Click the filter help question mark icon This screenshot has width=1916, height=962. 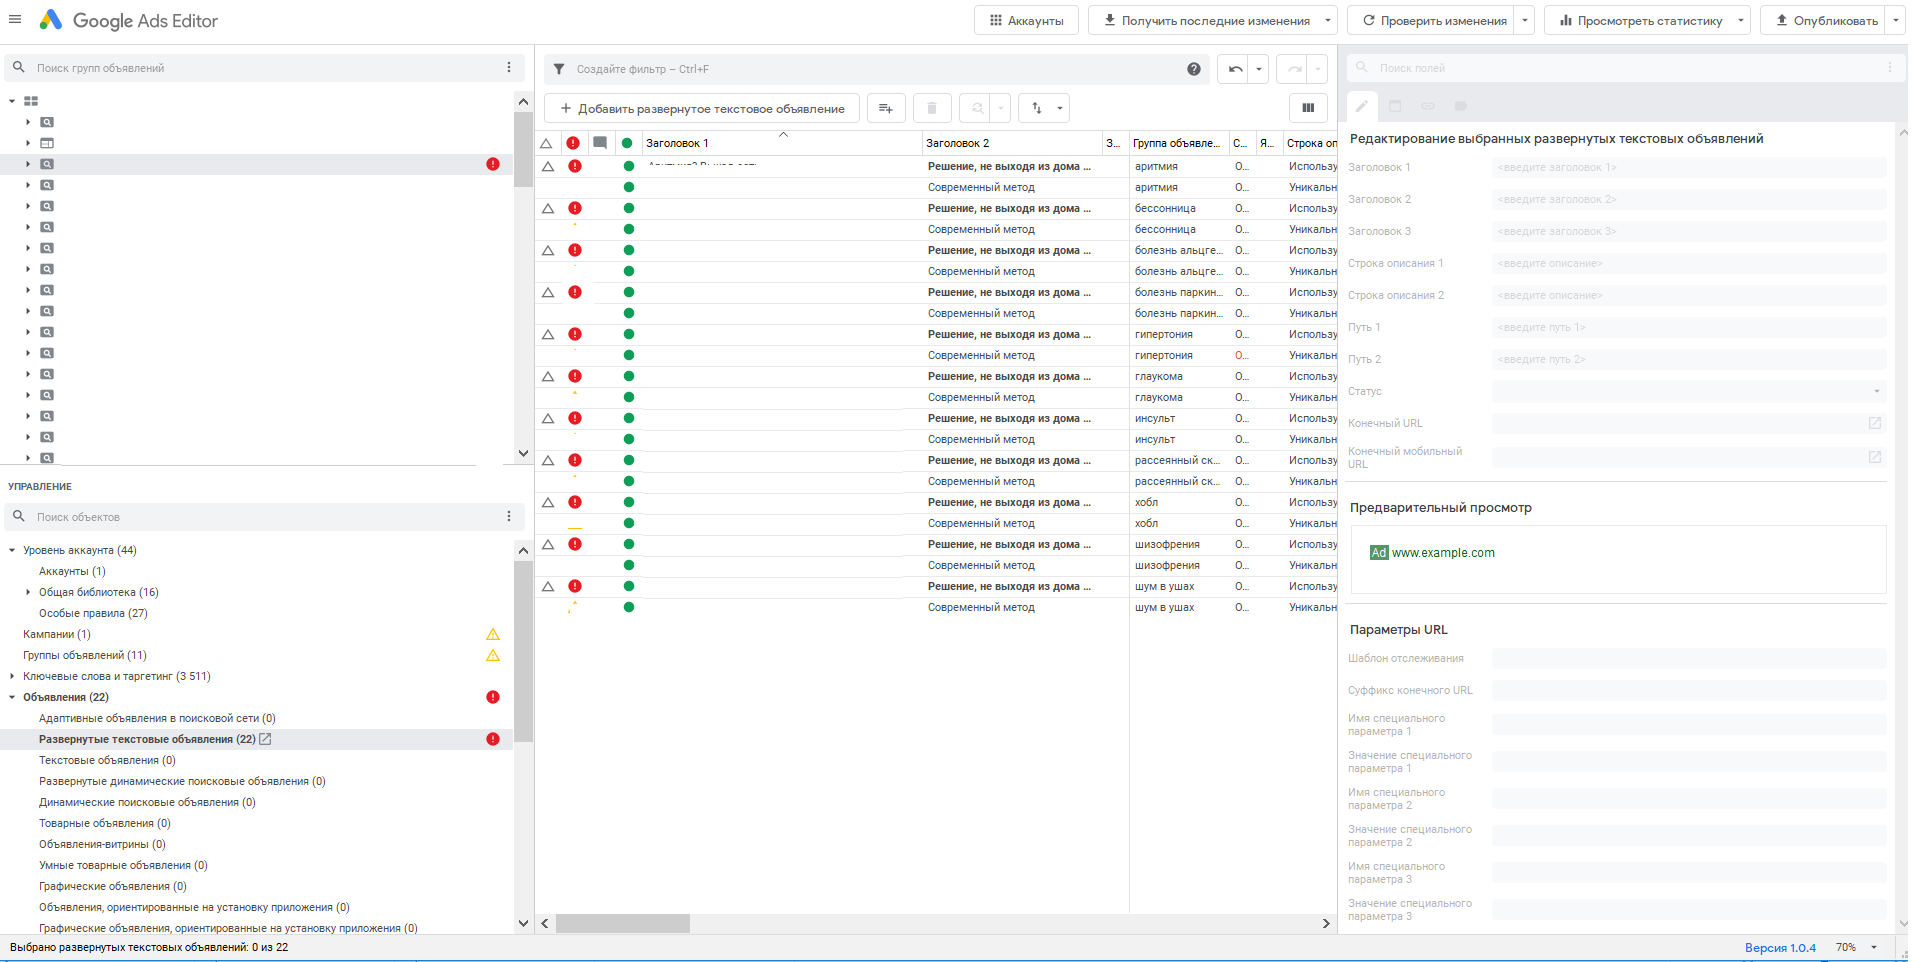(1193, 69)
